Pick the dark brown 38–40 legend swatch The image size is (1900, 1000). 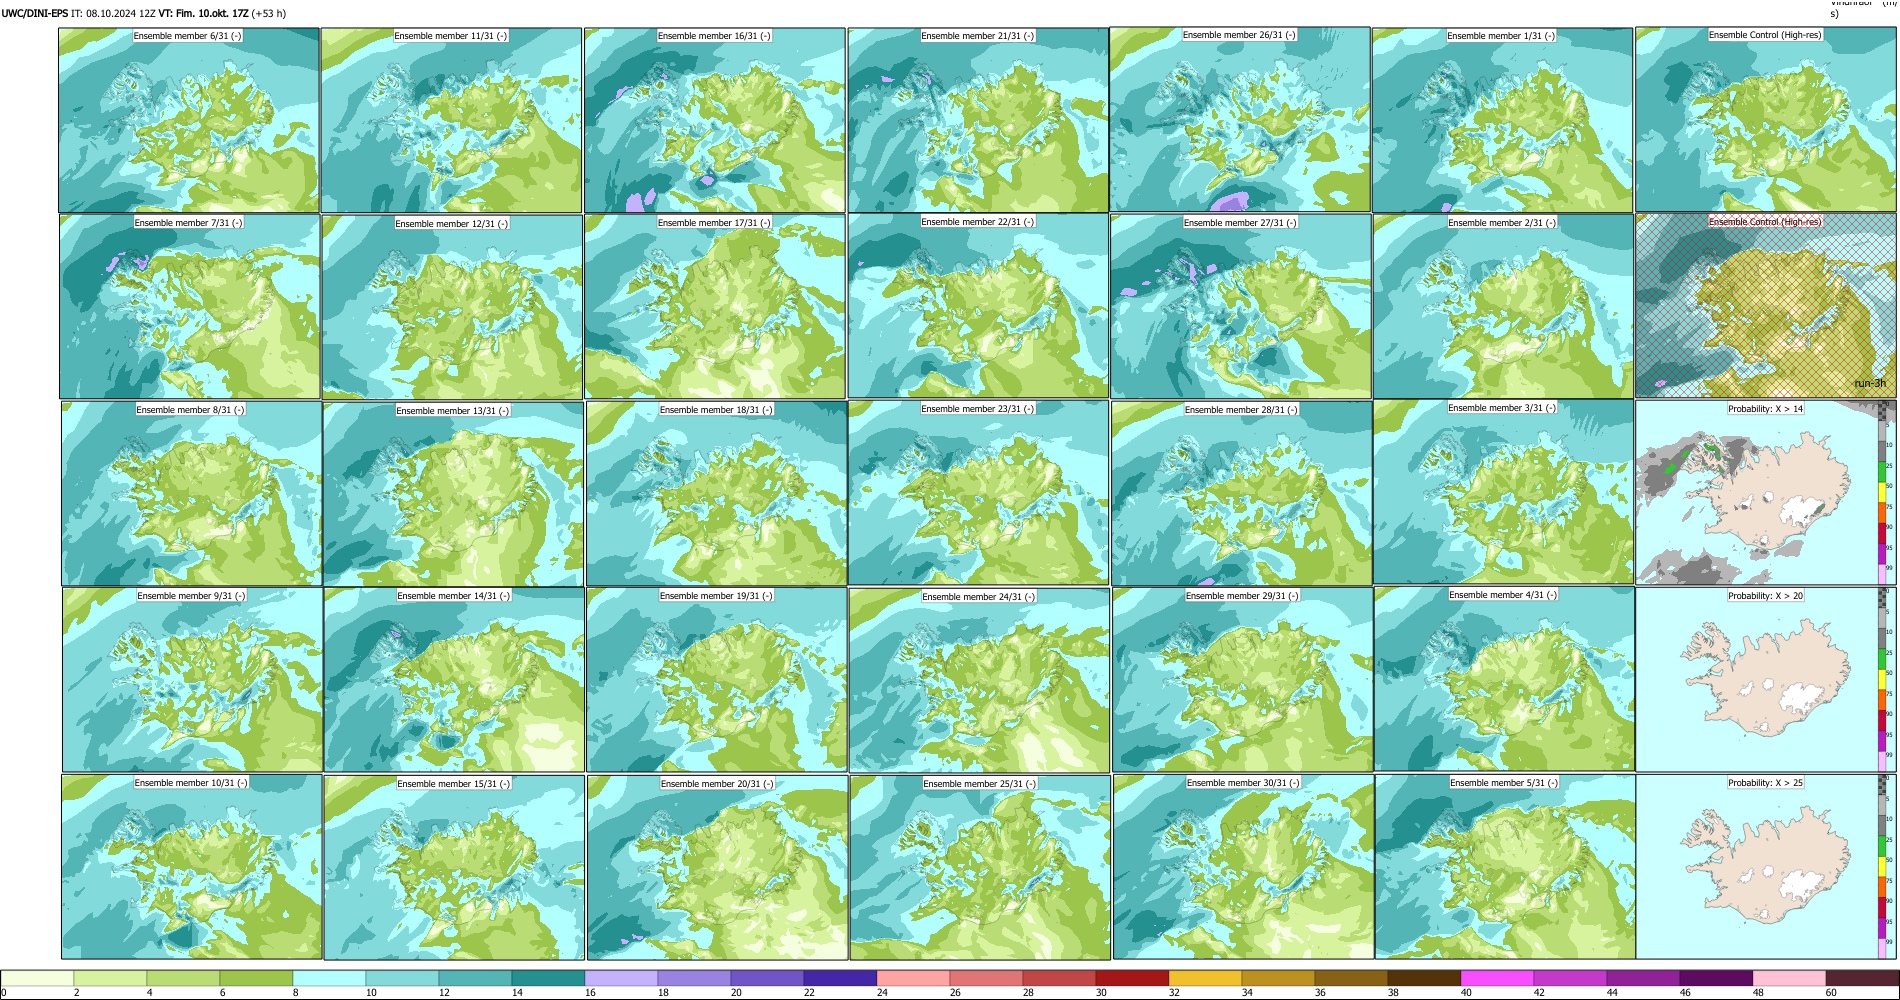1424,978
